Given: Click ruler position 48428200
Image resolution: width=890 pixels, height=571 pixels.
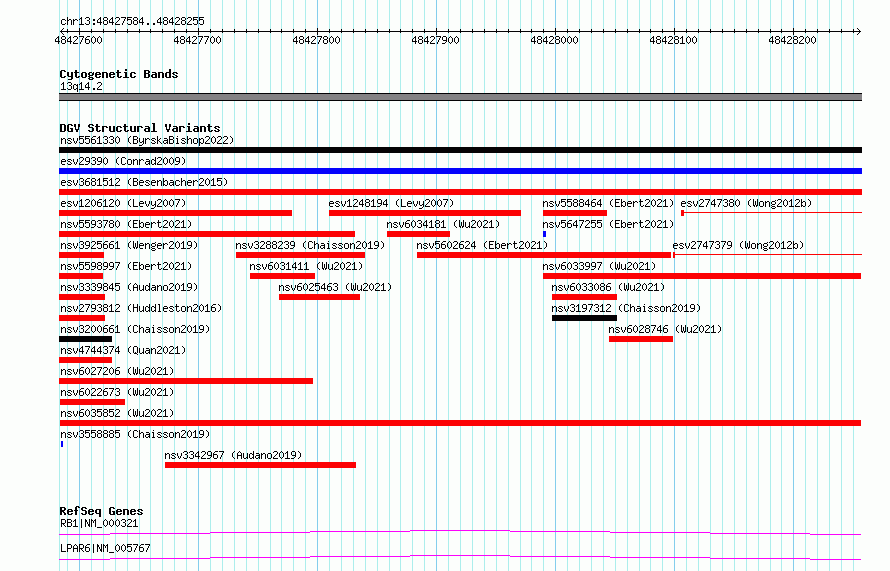Looking at the screenshot, I should (x=792, y=40).
